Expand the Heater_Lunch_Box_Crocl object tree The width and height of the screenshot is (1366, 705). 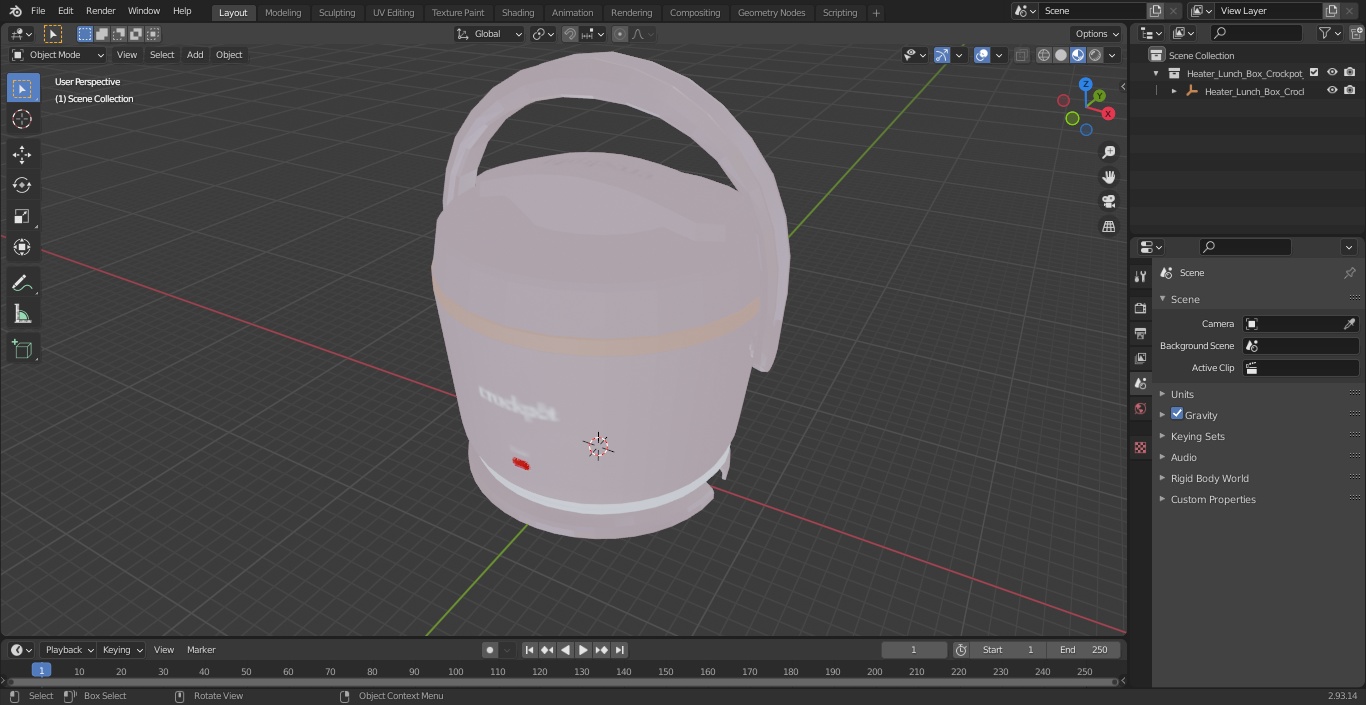(x=1174, y=91)
